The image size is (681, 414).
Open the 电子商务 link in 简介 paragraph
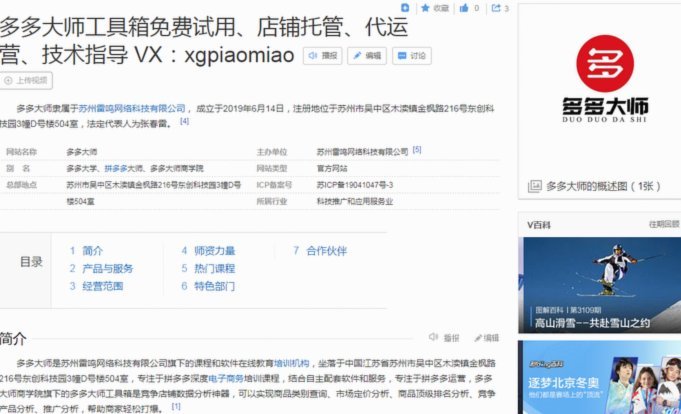coord(226,378)
